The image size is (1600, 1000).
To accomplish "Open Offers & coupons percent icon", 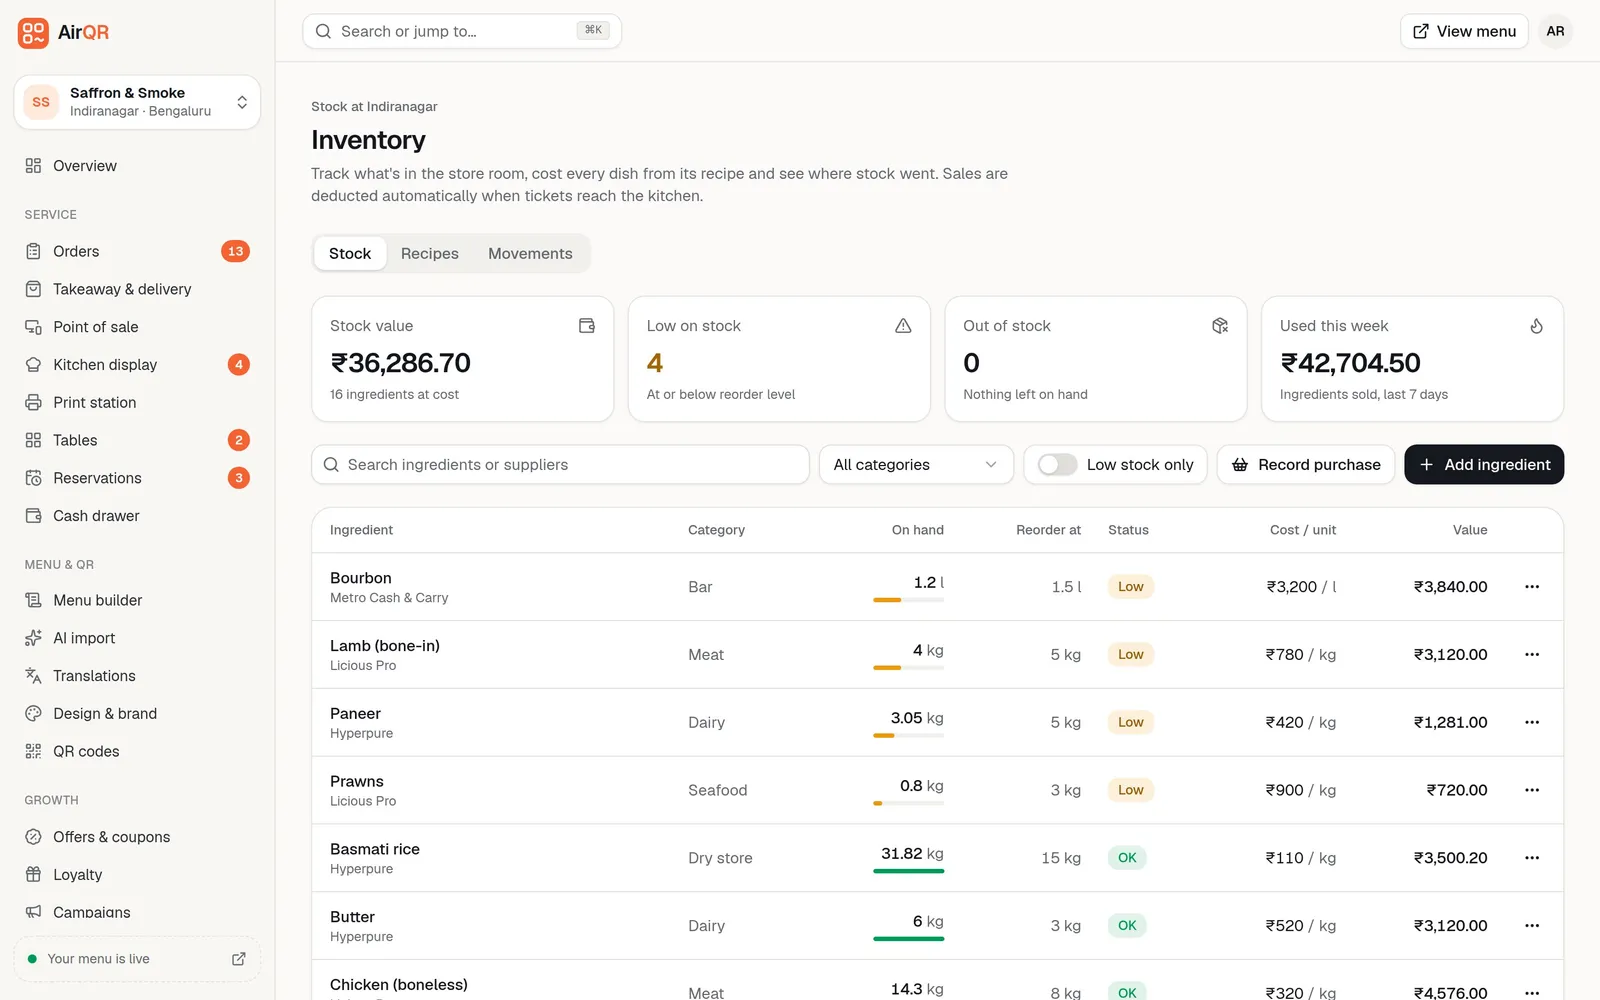I will (x=33, y=837).
